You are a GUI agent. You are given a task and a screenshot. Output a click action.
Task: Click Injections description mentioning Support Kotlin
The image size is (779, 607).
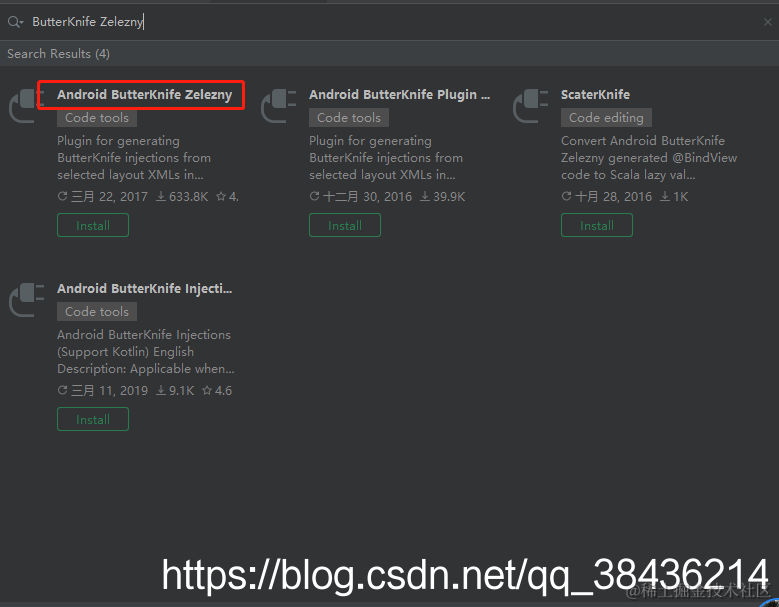point(146,352)
